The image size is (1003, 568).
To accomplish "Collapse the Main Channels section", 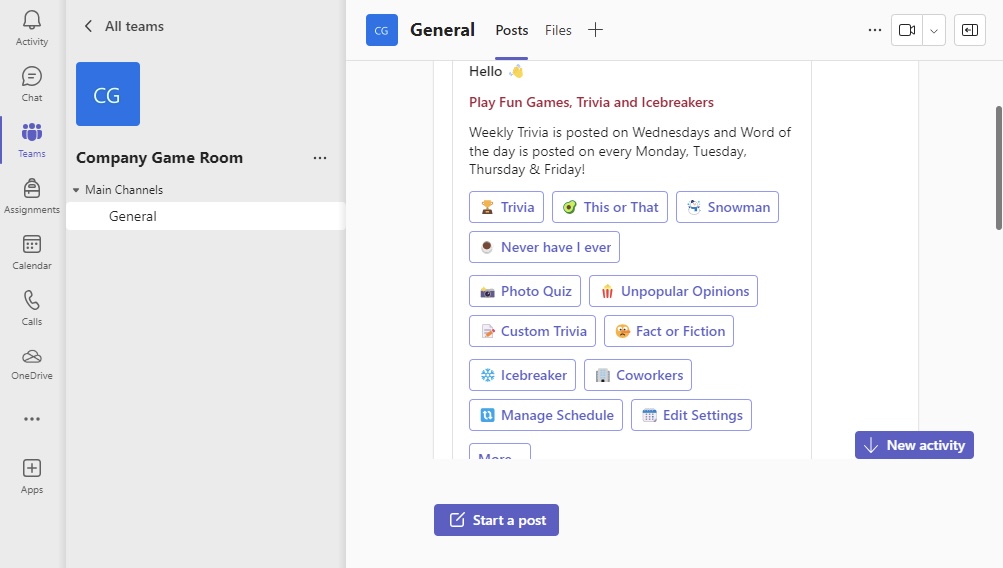I will (76, 190).
